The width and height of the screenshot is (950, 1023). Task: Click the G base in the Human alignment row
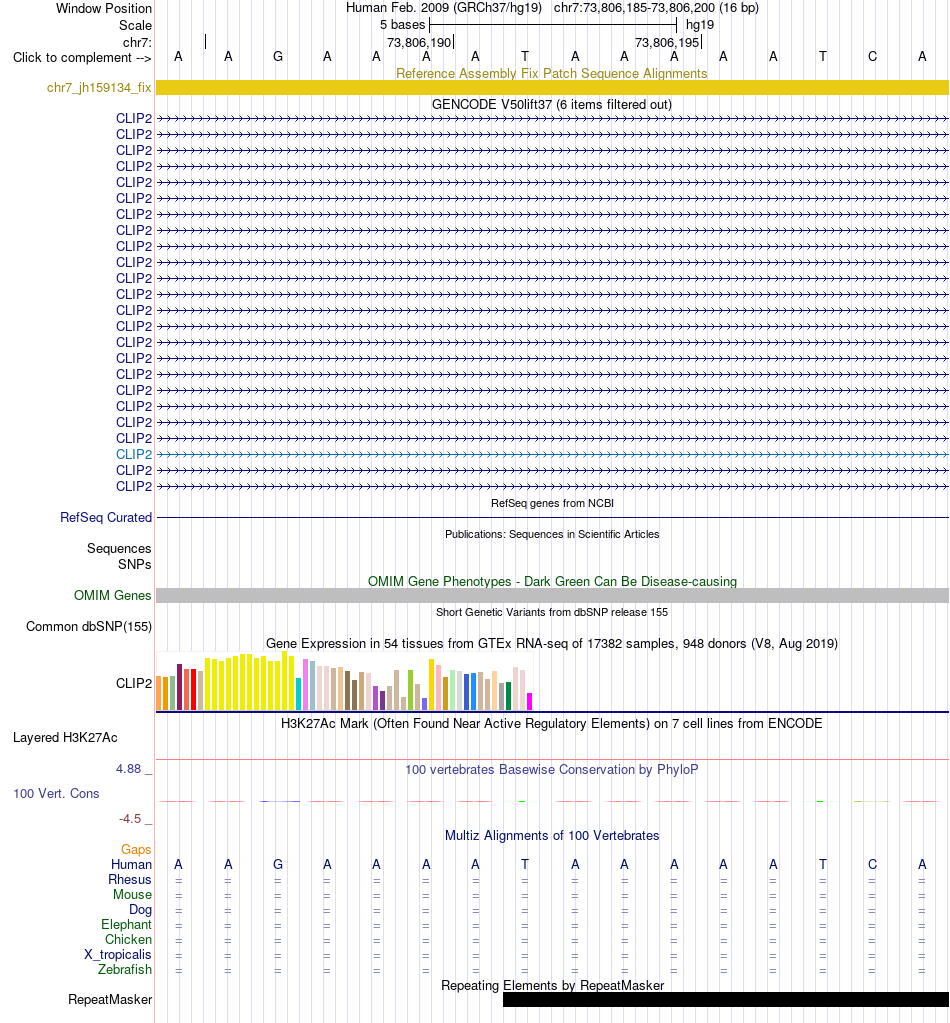278,864
